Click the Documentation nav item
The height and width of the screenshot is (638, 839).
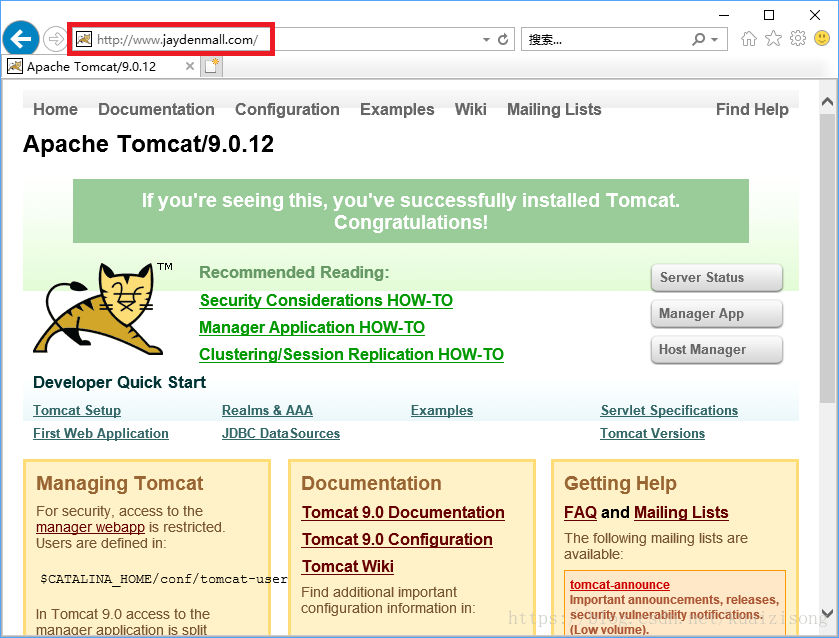coord(156,109)
